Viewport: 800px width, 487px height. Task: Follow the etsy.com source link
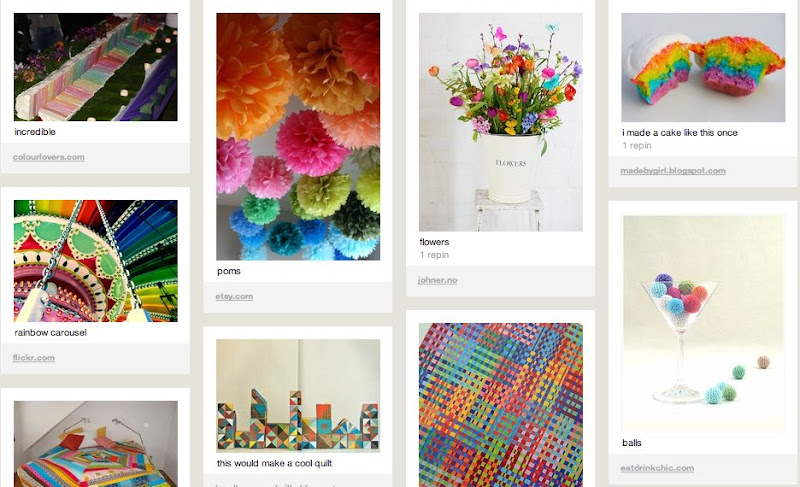point(234,296)
